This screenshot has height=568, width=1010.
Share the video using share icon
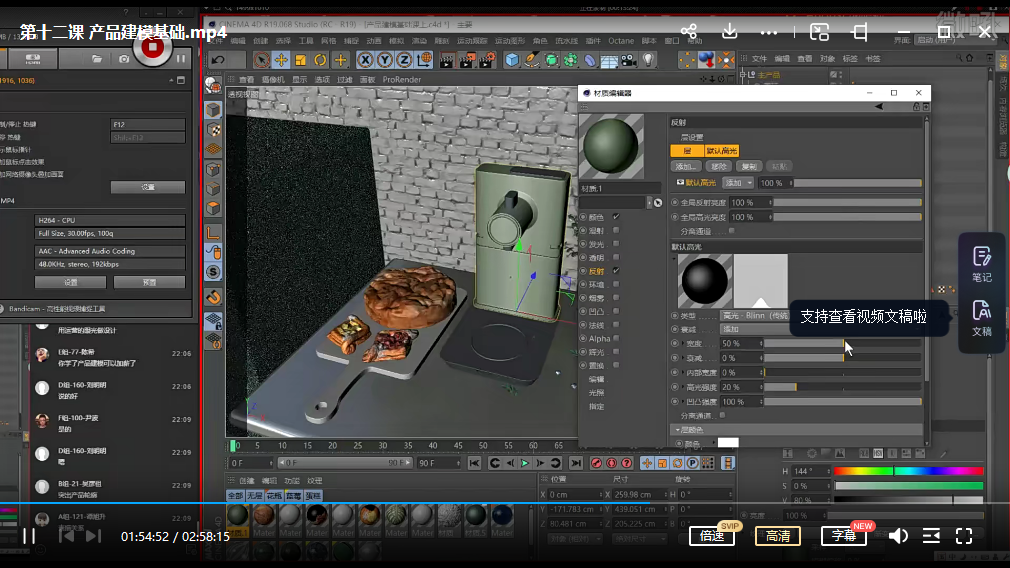pos(689,31)
